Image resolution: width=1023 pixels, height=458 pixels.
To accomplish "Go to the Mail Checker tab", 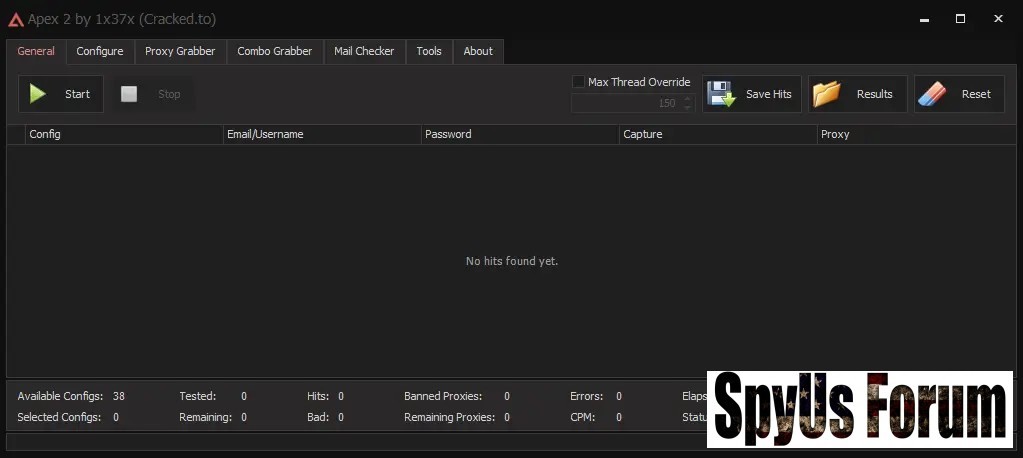I will pyautogui.click(x=364, y=51).
